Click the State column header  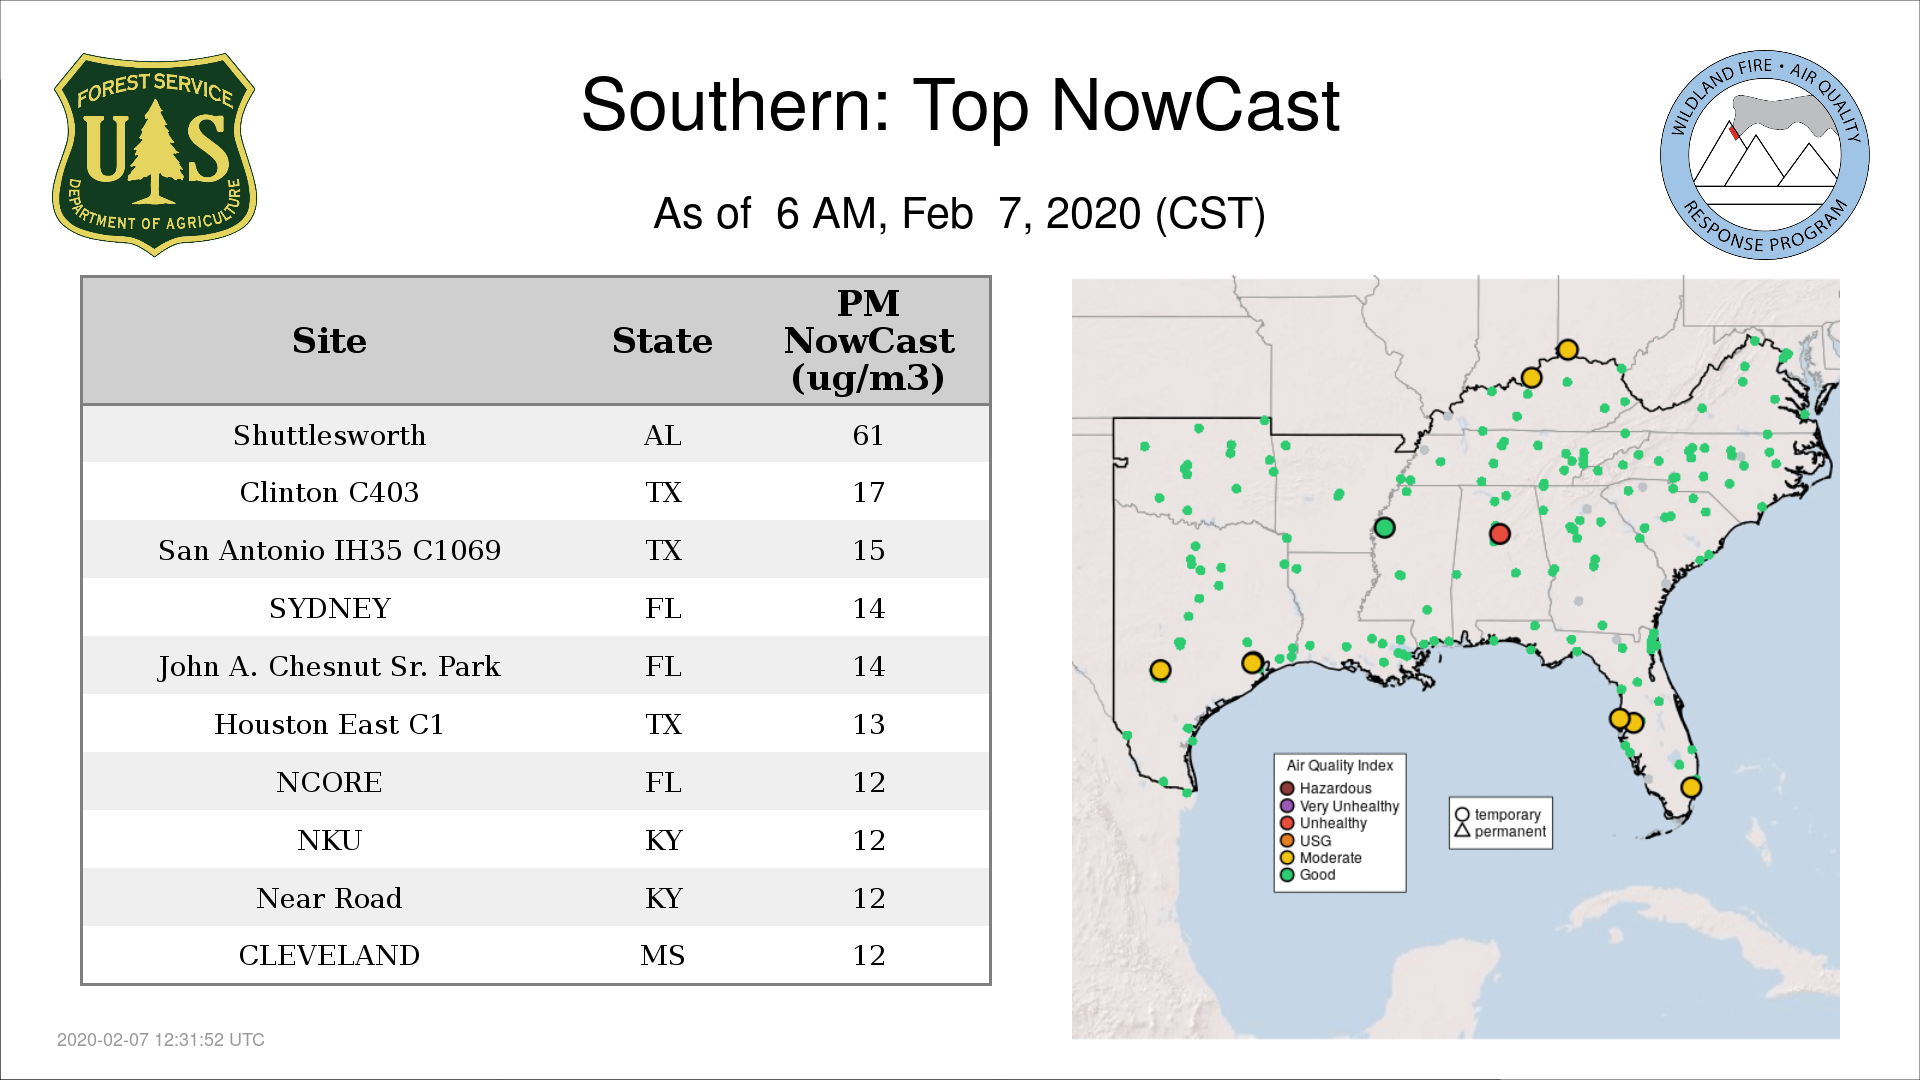(x=662, y=341)
